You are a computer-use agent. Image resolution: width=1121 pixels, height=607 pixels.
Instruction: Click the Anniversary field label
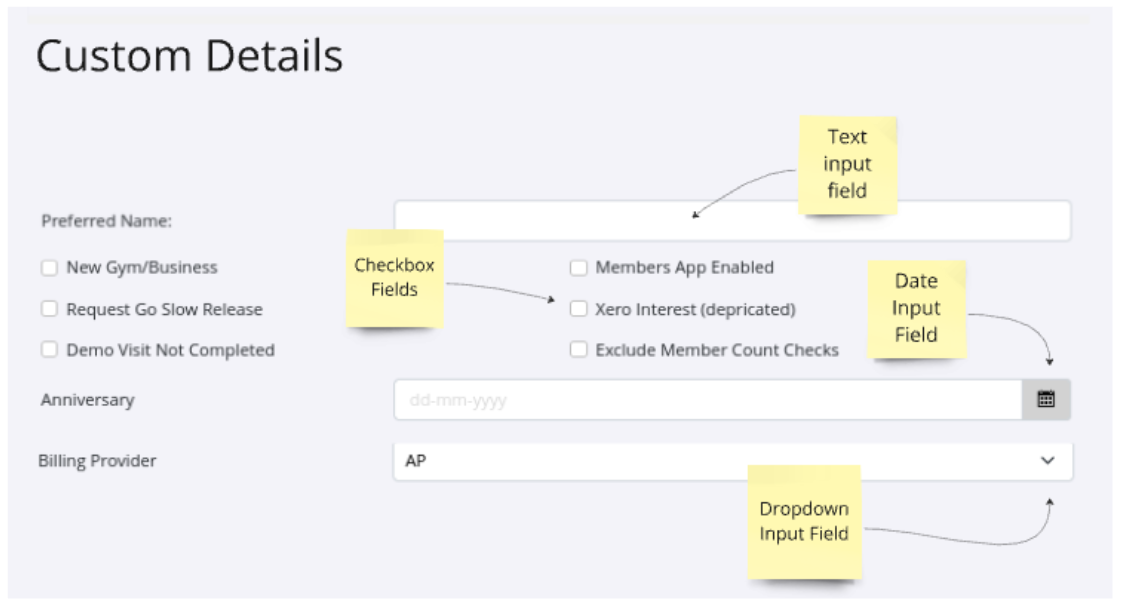point(87,400)
